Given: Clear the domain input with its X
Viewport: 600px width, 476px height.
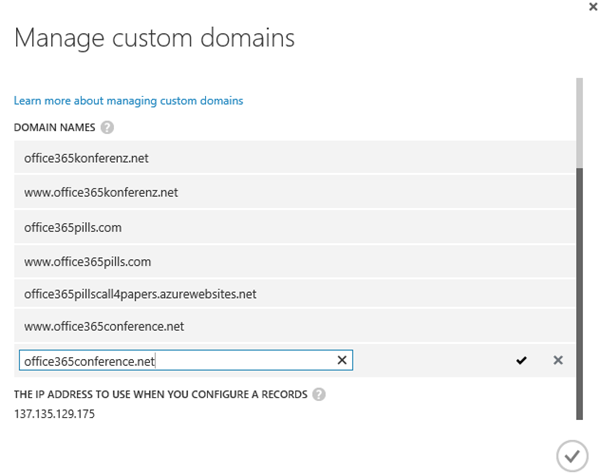Looking at the screenshot, I should [x=341, y=360].
